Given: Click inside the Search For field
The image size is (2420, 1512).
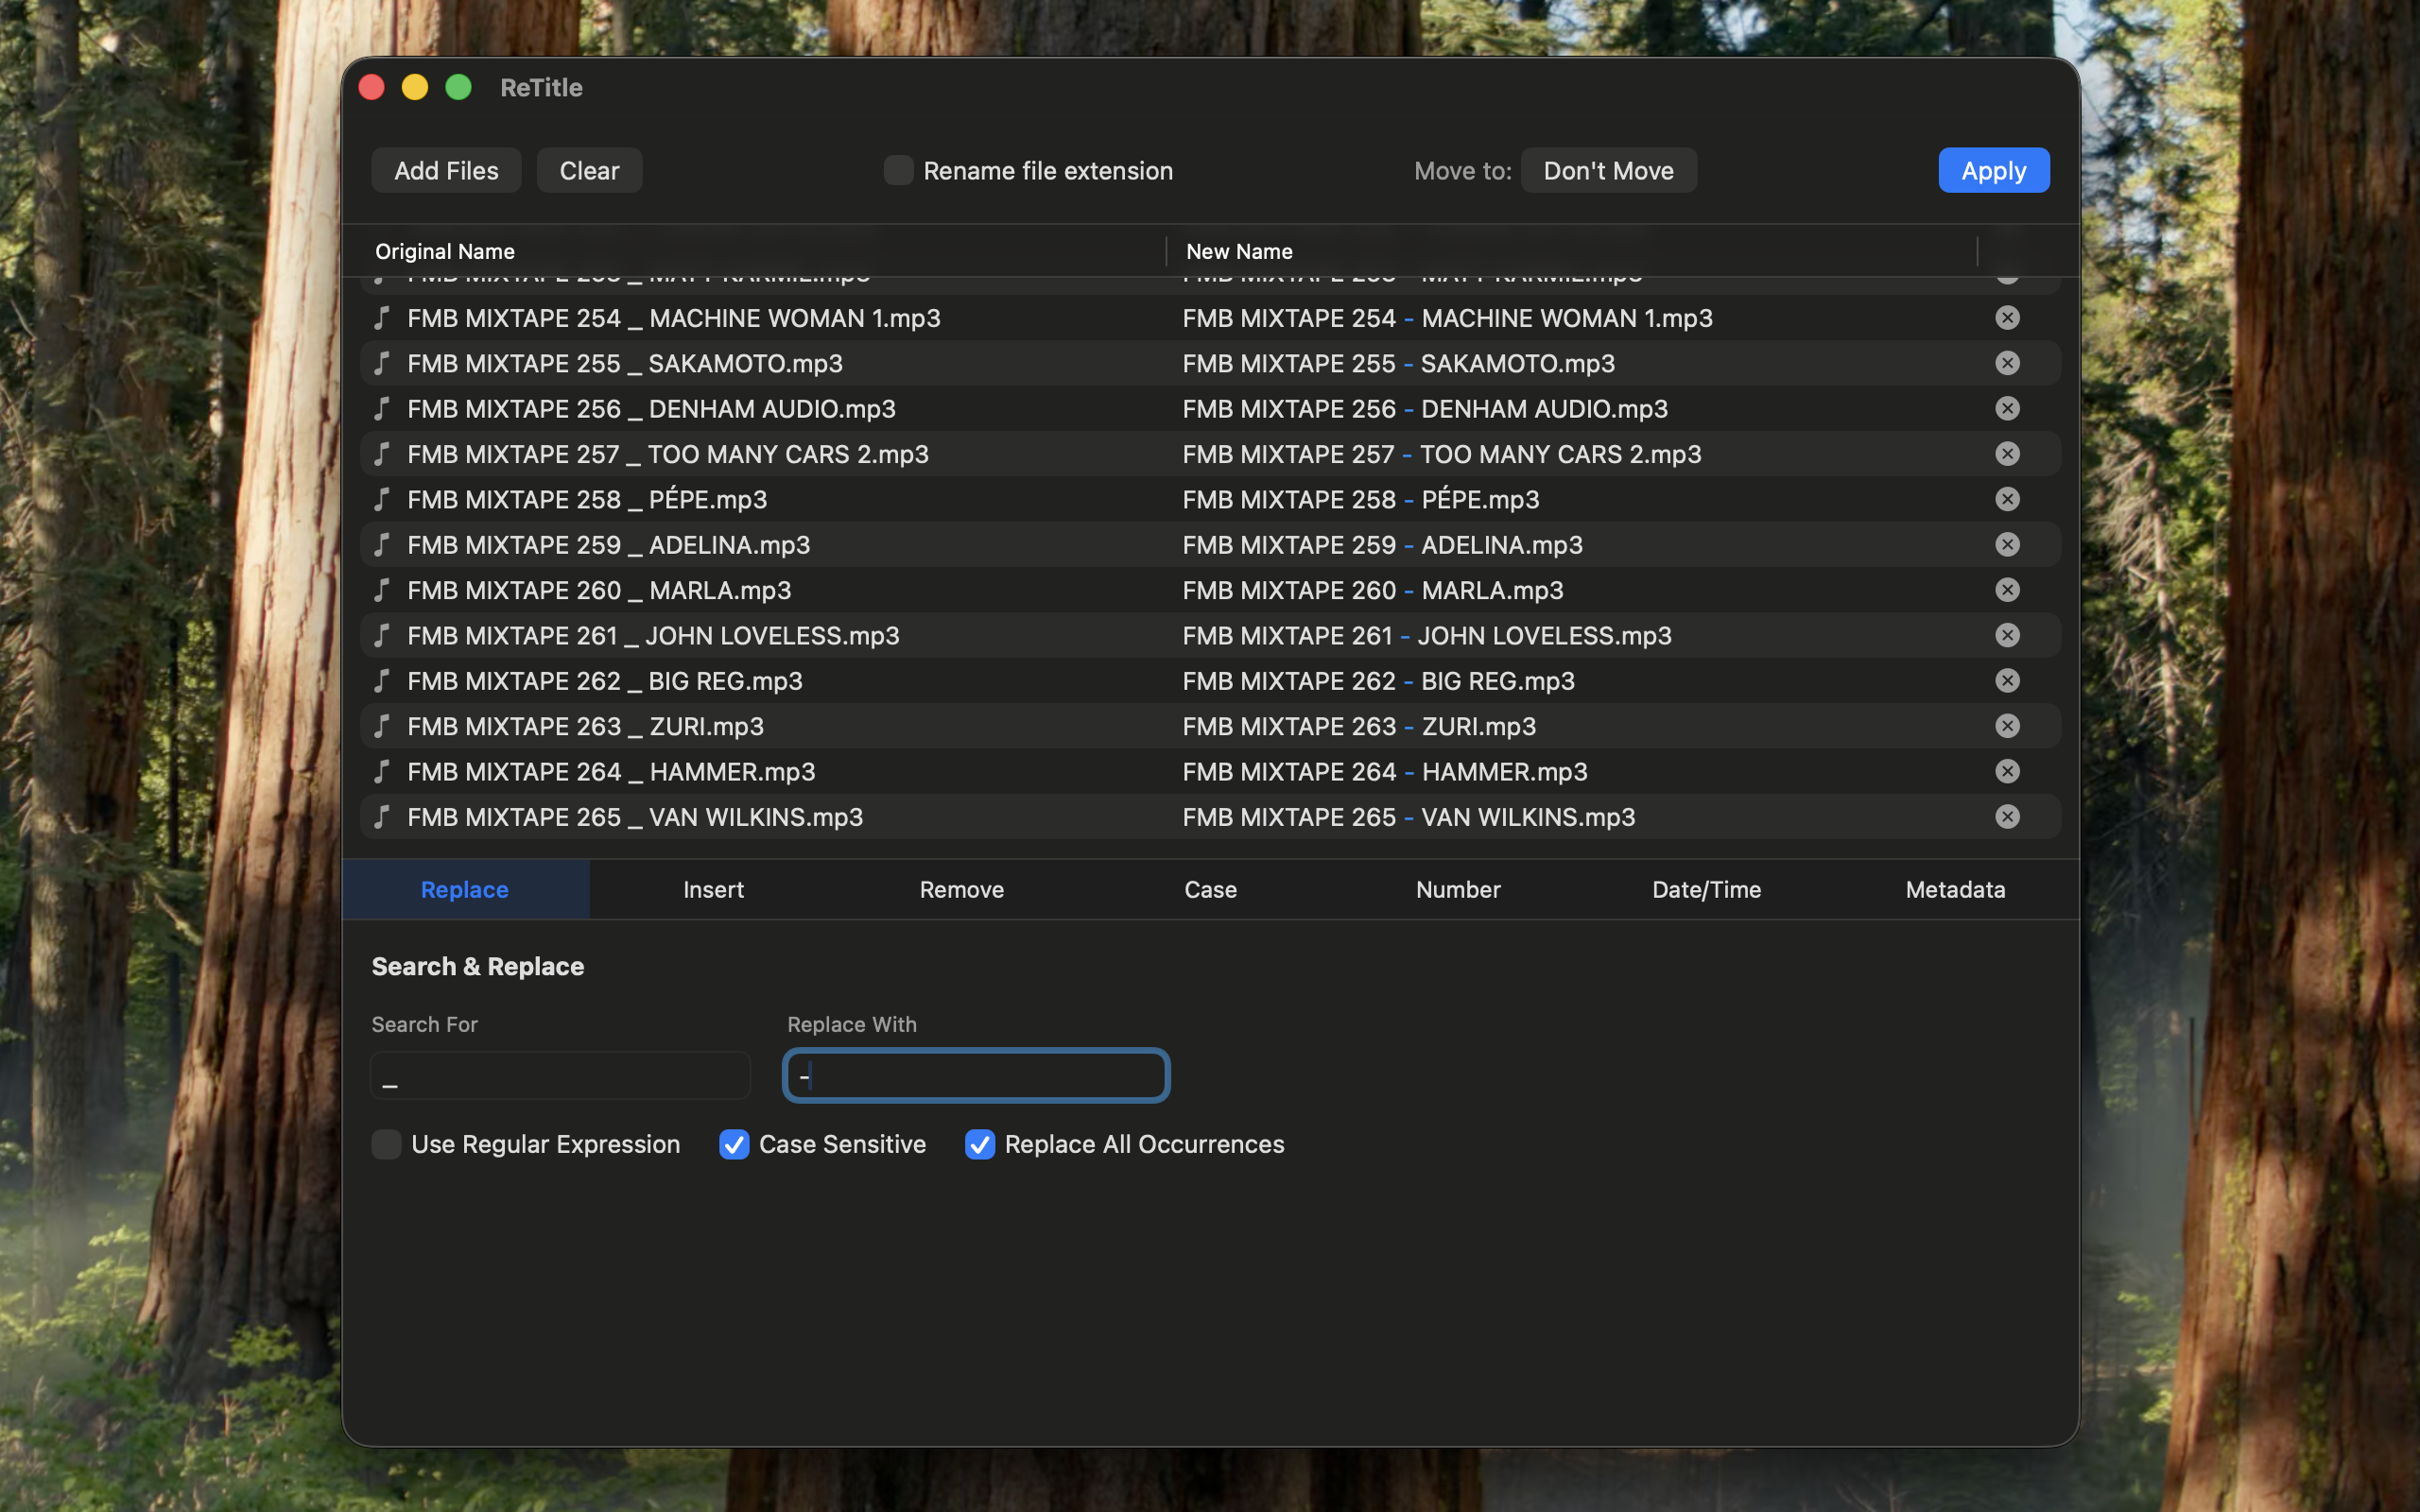Looking at the screenshot, I should pos(559,1075).
